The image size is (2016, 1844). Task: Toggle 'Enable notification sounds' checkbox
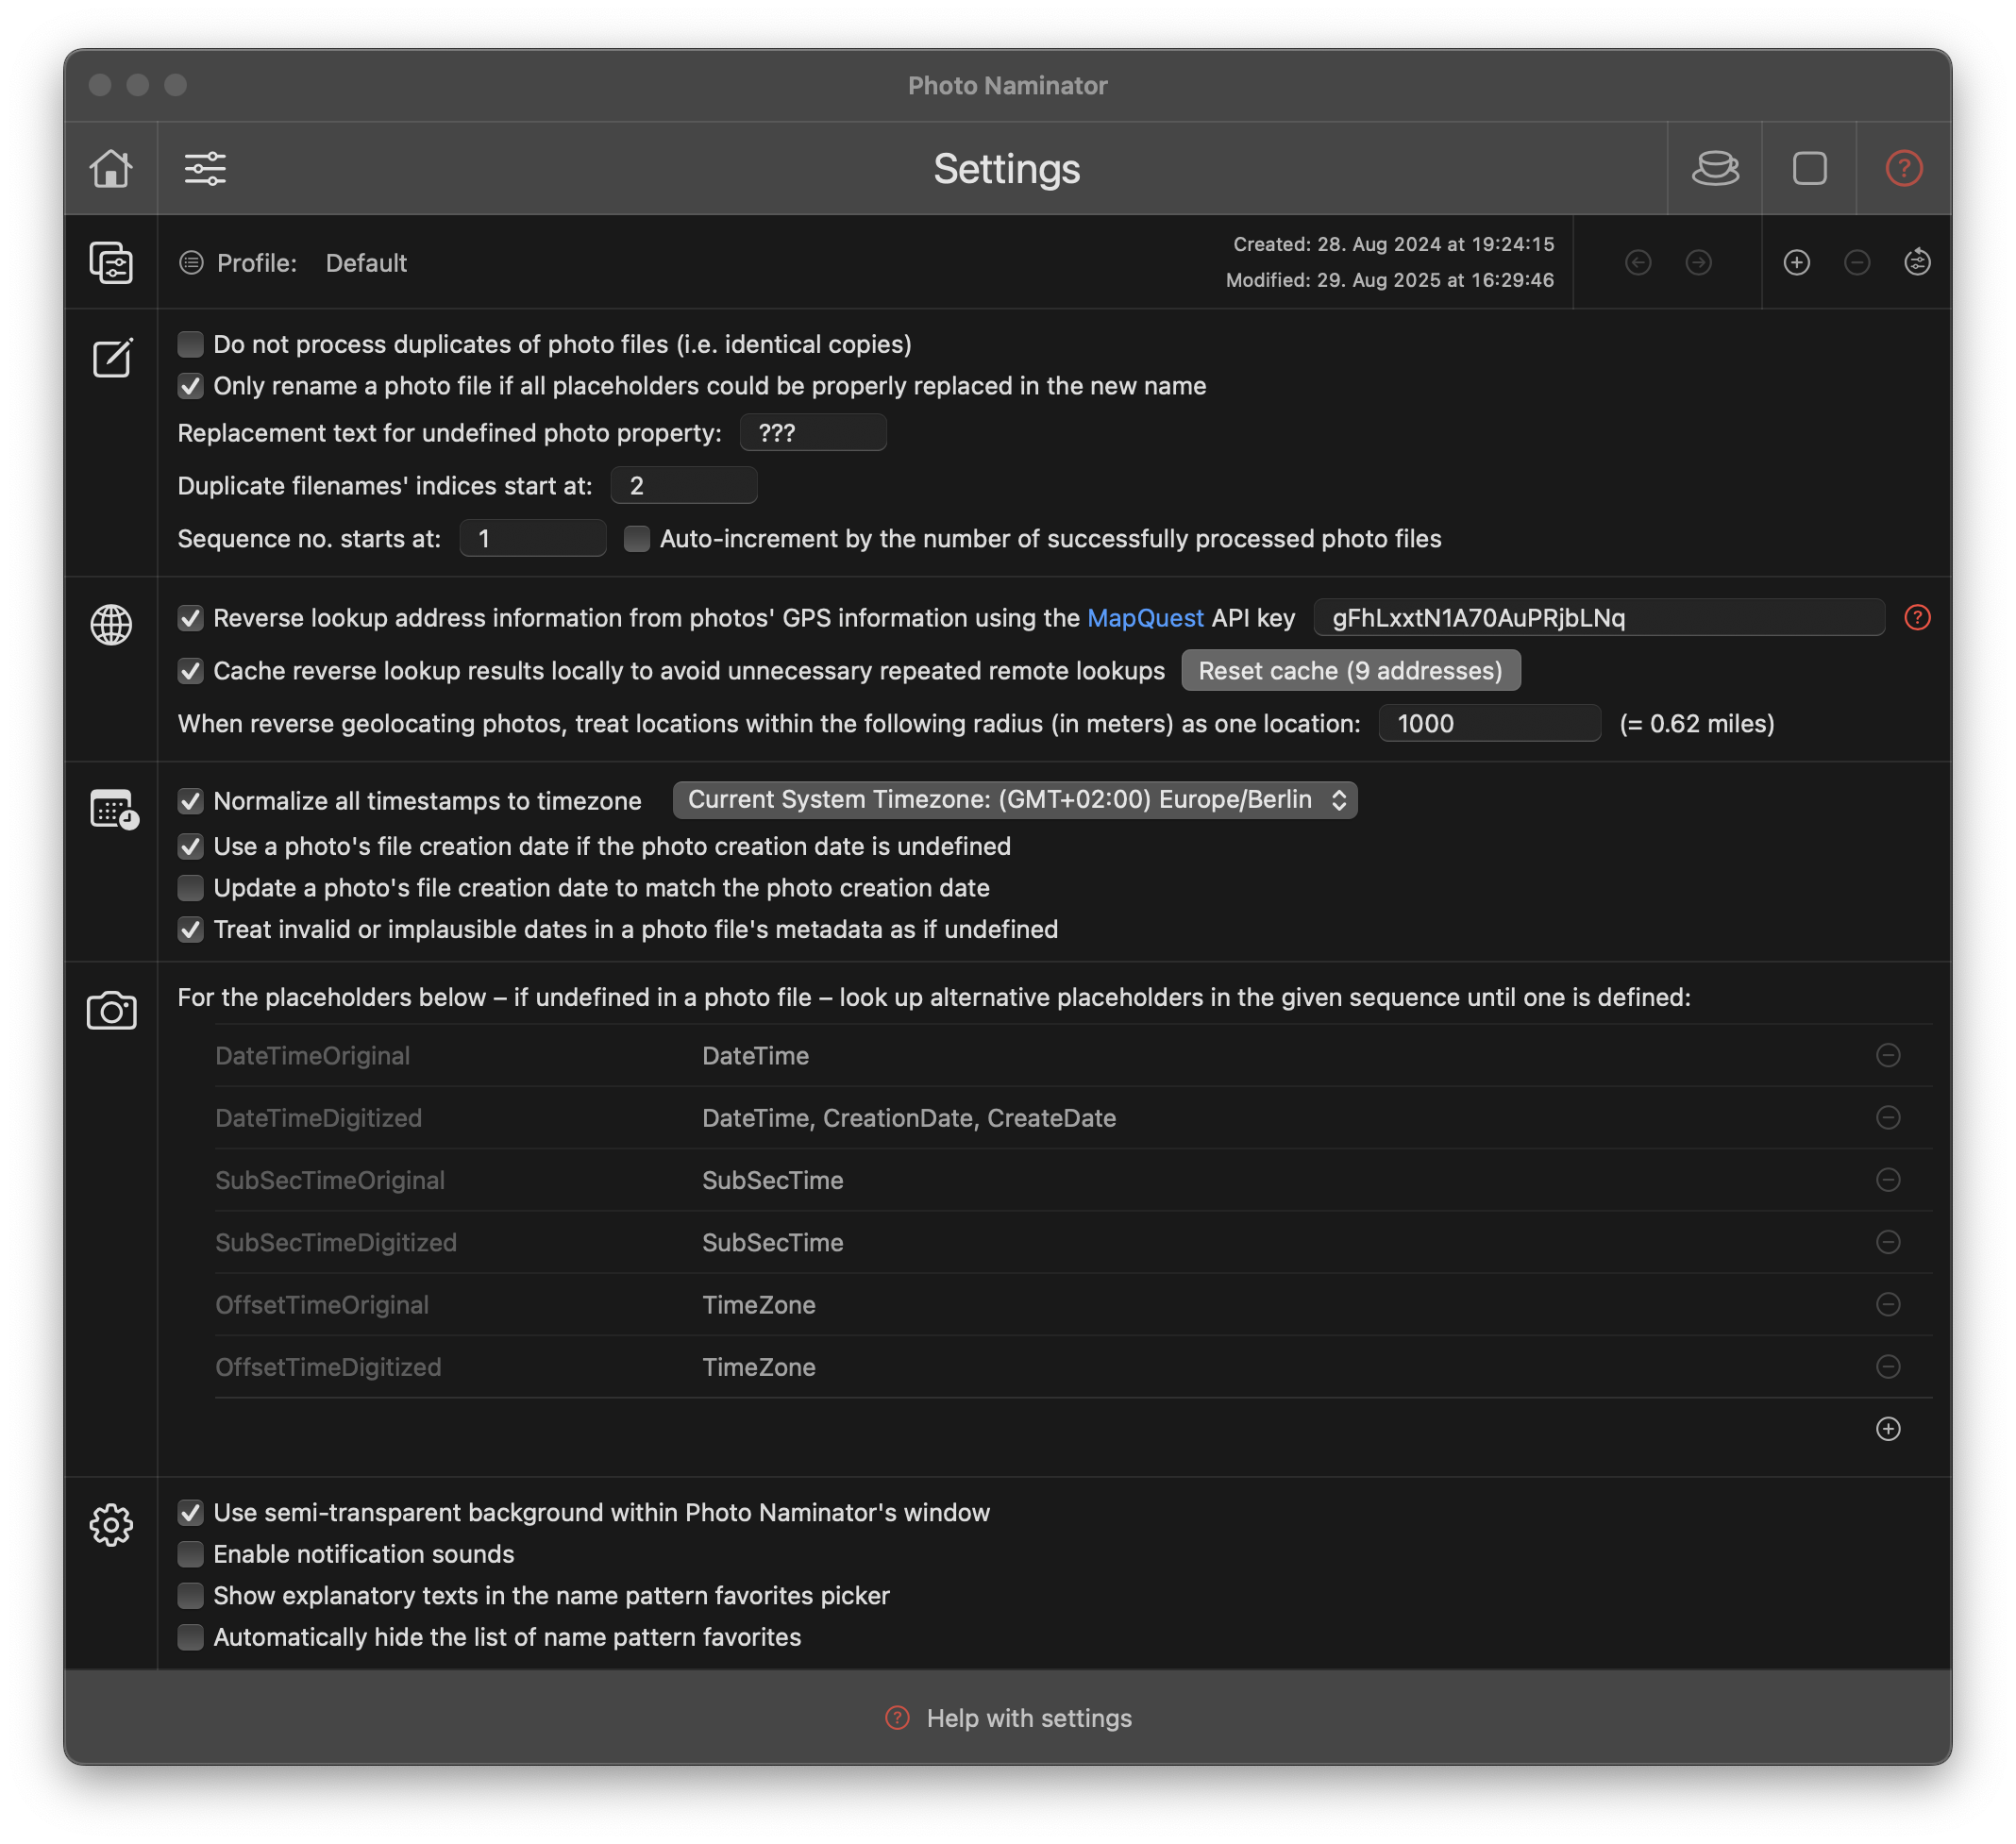(190, 1553)
